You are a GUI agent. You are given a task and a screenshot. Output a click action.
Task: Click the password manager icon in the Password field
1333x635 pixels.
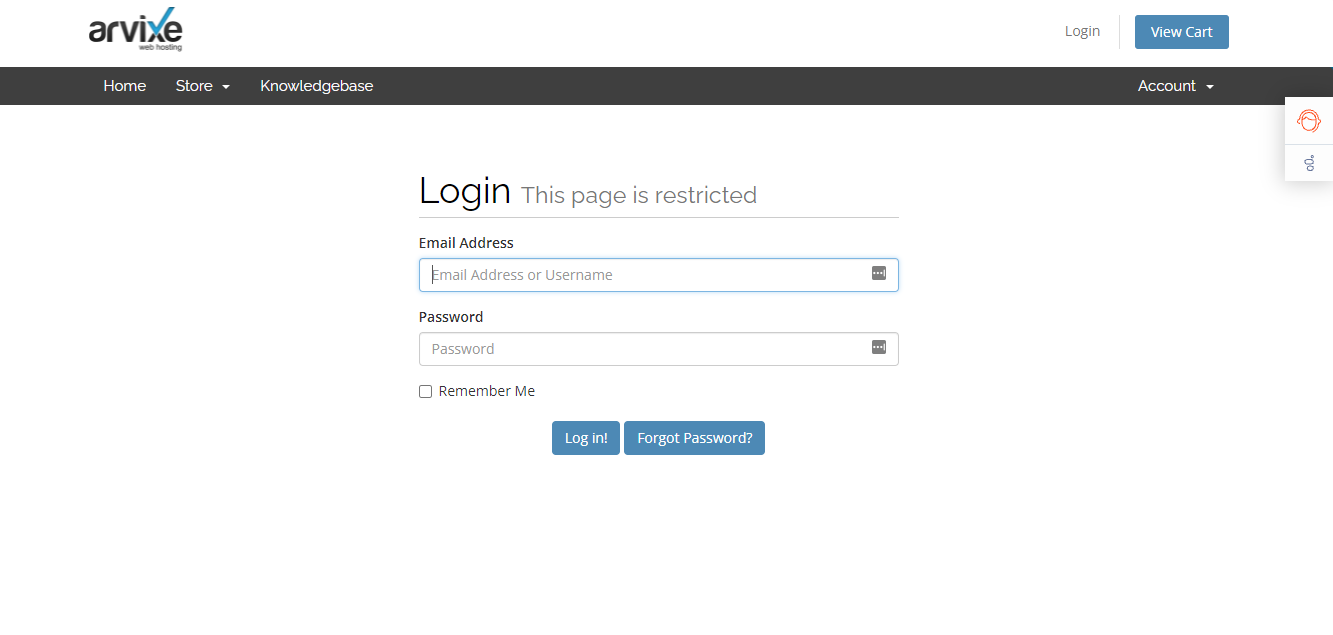click(879, 347)
